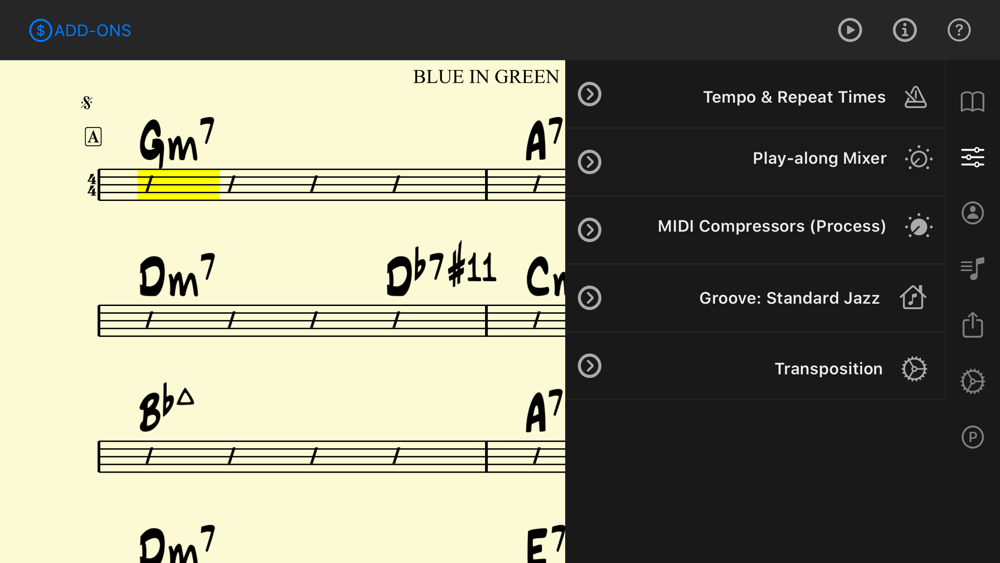Open the ADD-ONS store

click(80, 30)
